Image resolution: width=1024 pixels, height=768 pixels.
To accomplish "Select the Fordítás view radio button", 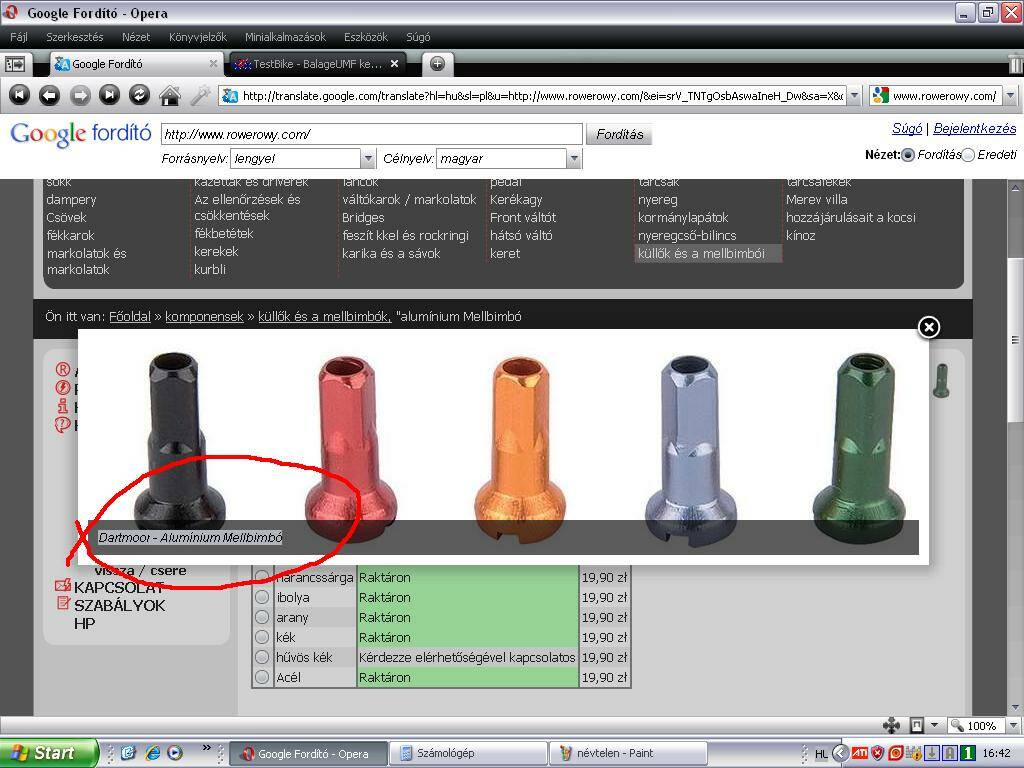I will tap(908, 155).
